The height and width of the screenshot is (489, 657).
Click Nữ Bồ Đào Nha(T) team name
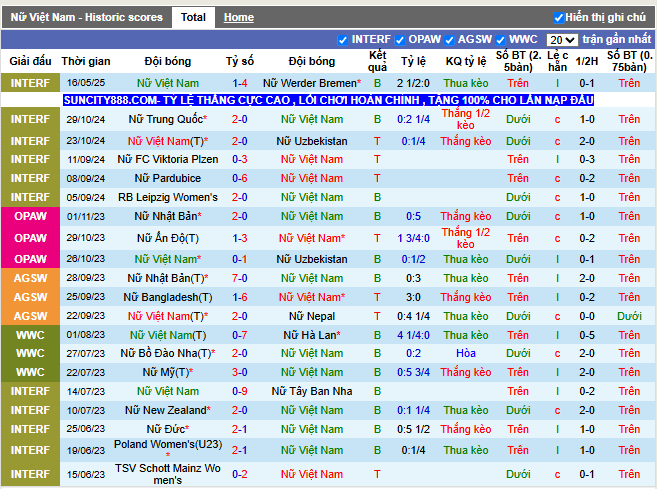[168, 353]
